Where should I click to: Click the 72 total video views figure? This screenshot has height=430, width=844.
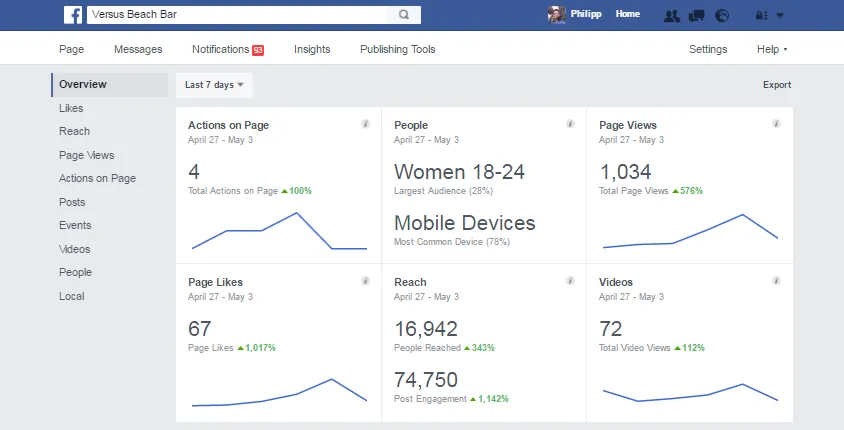click(610, 329)
